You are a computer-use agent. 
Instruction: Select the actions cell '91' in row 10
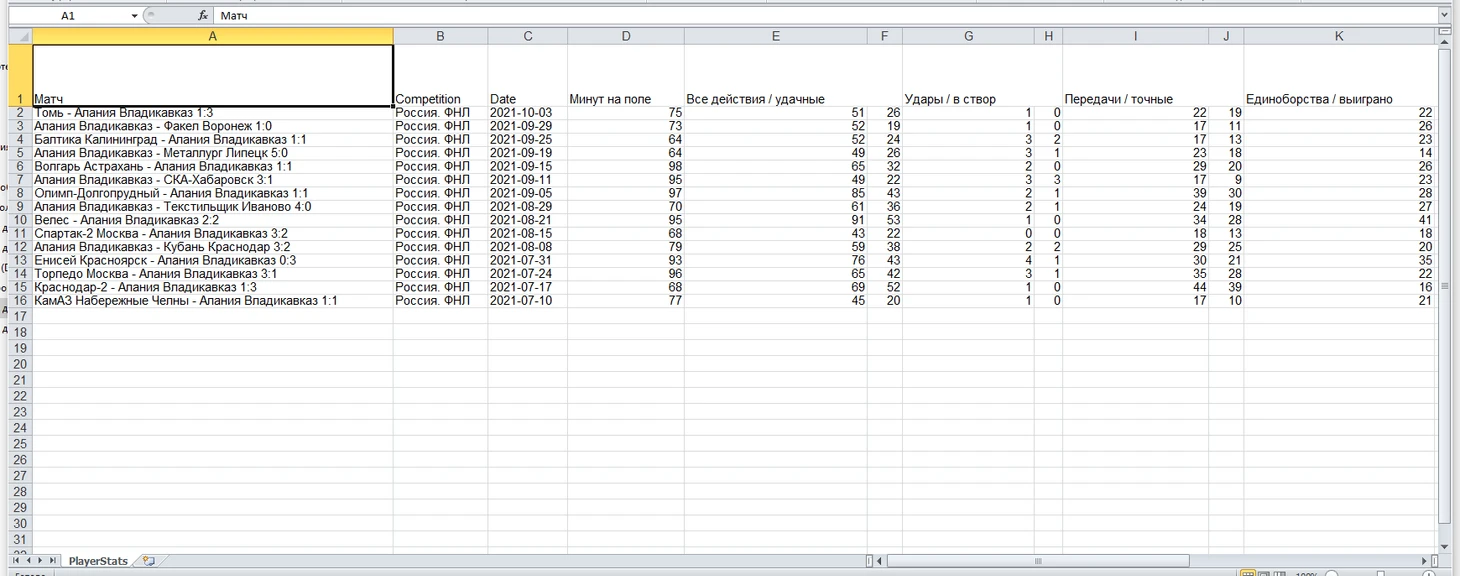pyautogui.click(x=776, y=220)
